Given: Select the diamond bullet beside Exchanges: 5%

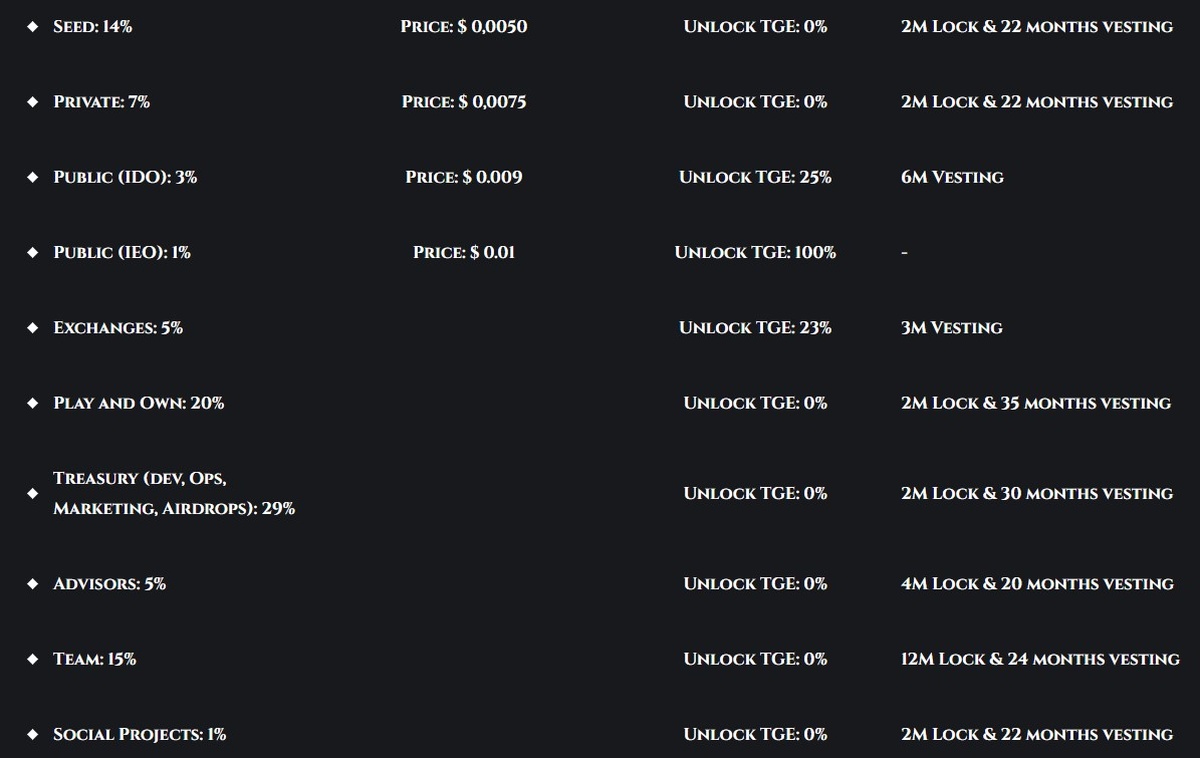Looking at the screenshot, I should click(32, 328).
